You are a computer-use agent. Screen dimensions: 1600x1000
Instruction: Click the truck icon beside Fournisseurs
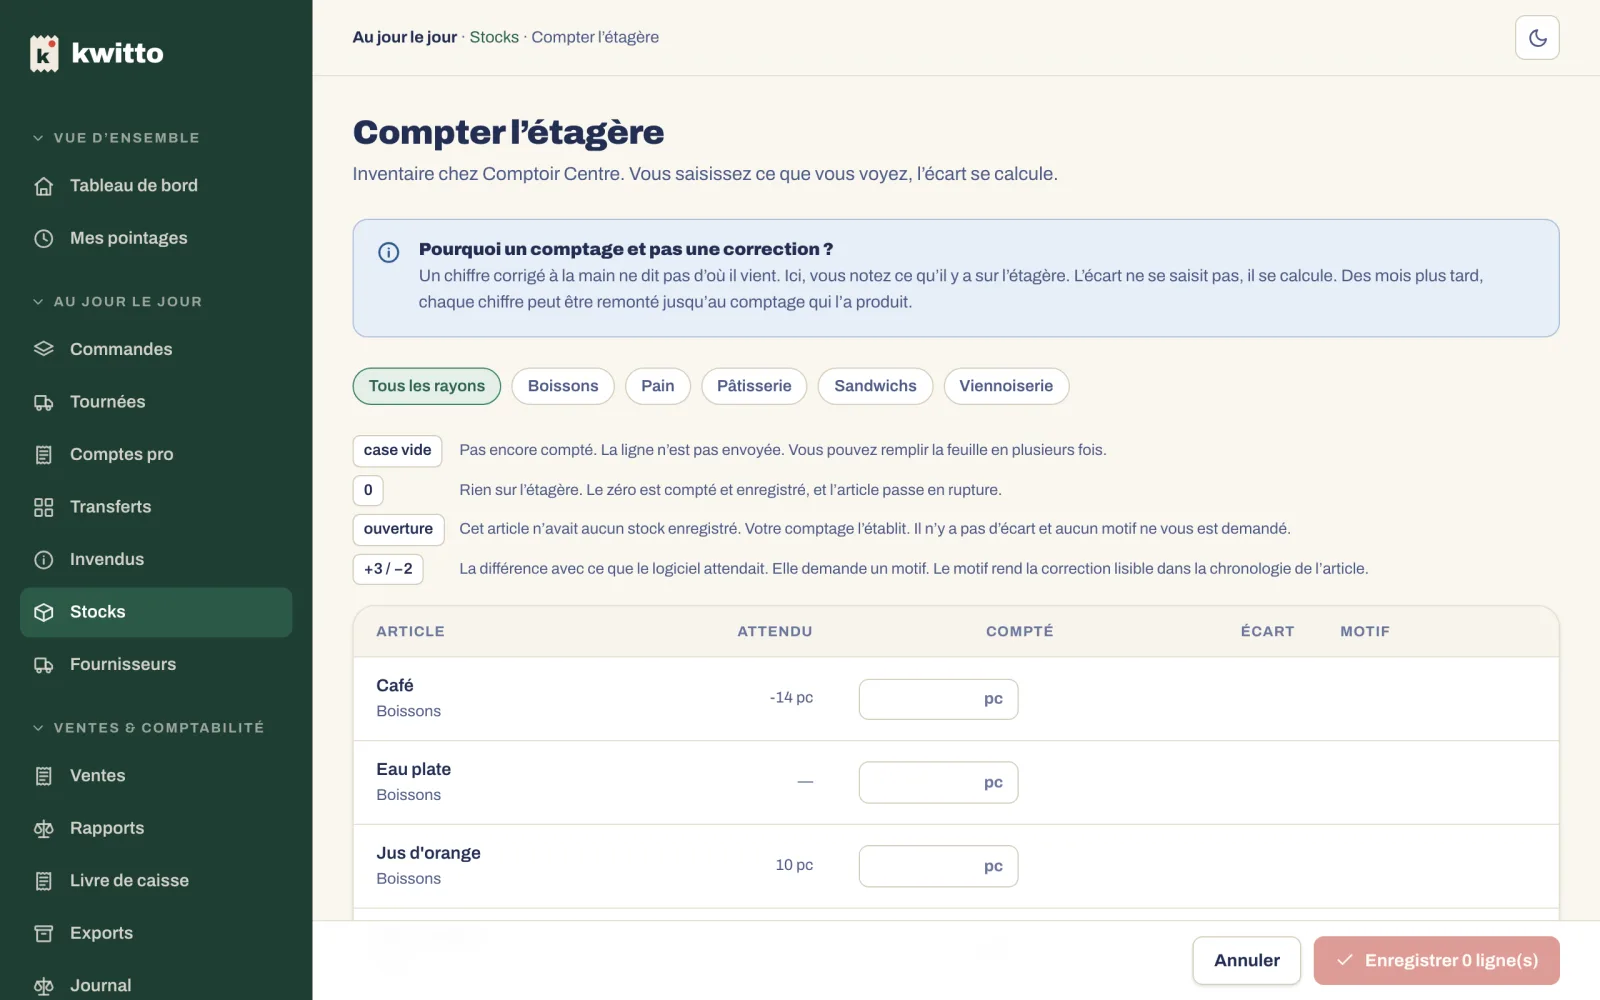tap(44, 665)
